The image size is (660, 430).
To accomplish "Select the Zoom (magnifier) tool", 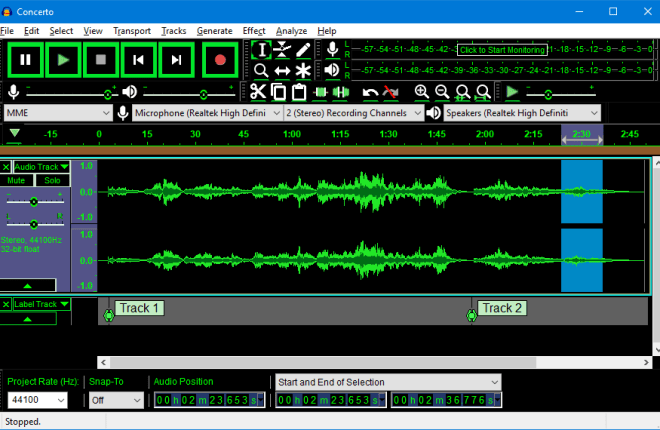I will tap(261, 70).
